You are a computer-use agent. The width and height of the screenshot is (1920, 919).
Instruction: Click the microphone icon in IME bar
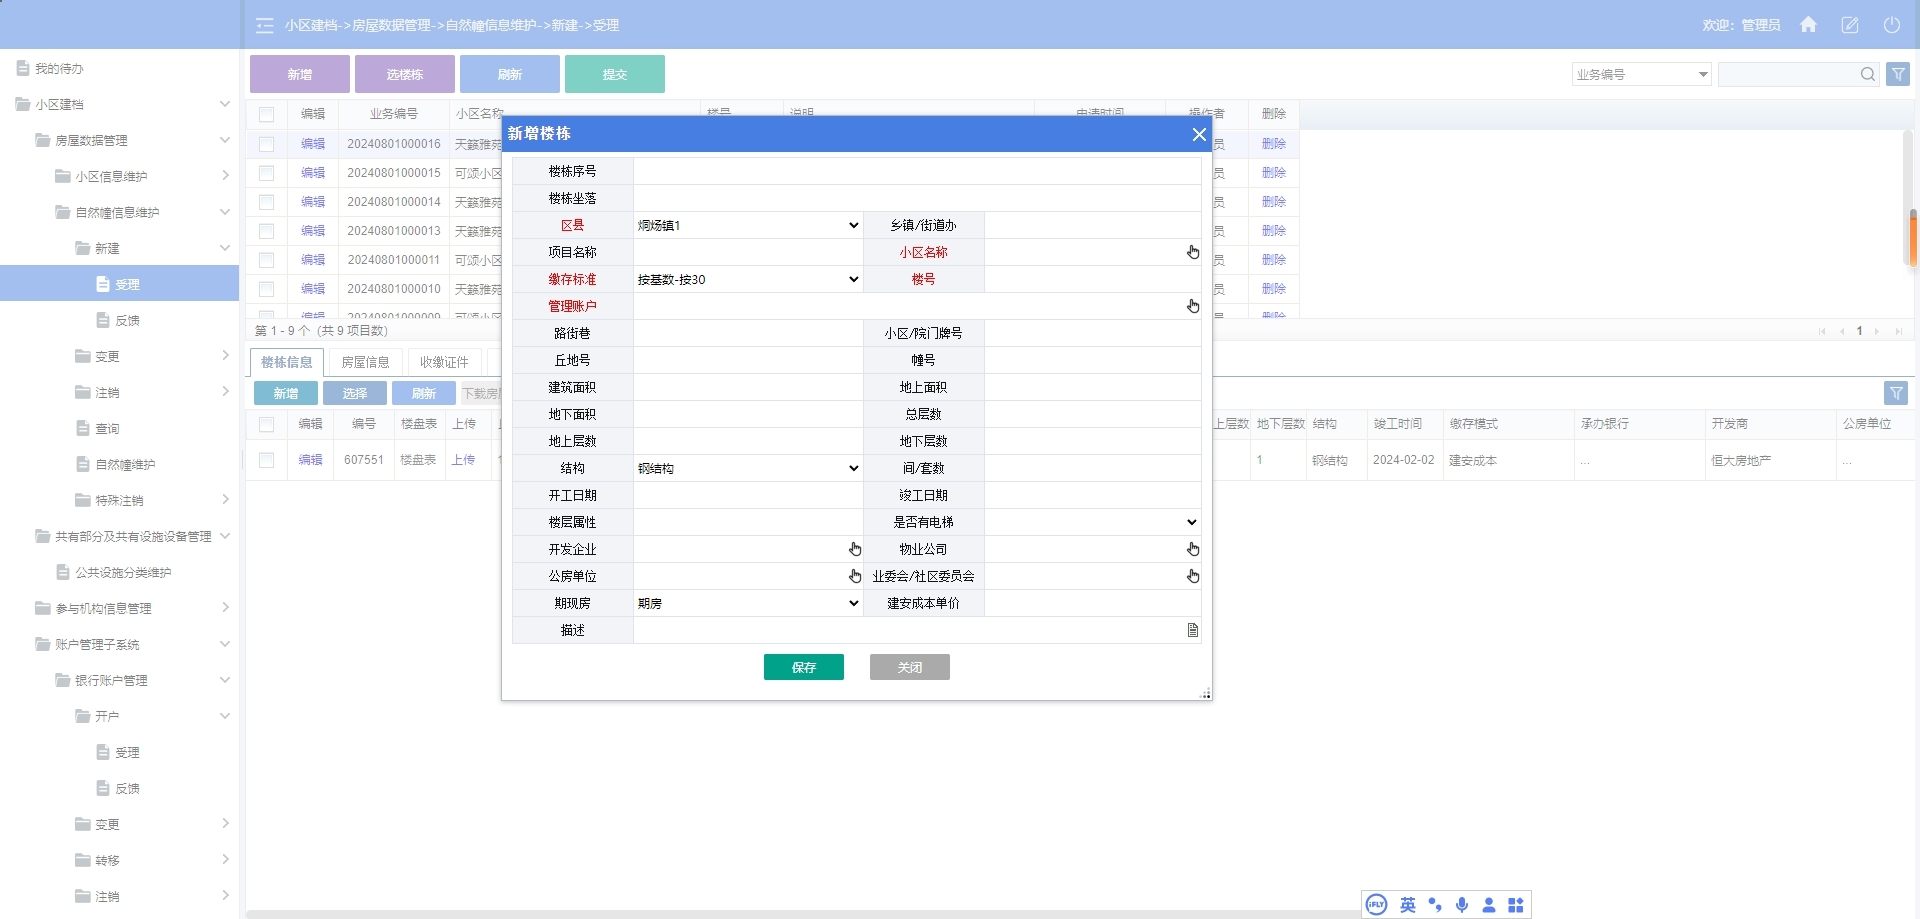click(1462, 905)
